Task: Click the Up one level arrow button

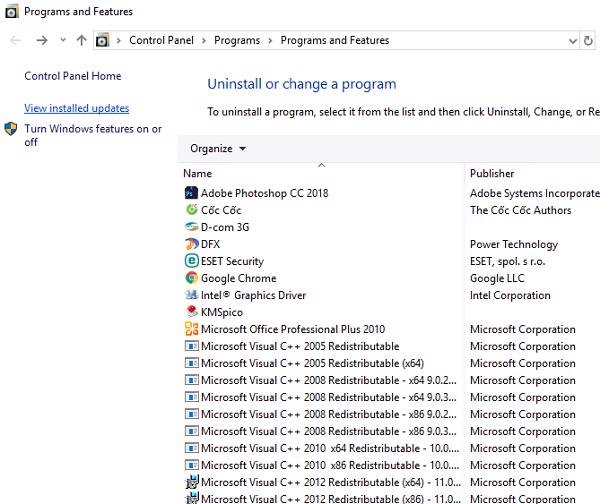Action: tap(82, 41)
